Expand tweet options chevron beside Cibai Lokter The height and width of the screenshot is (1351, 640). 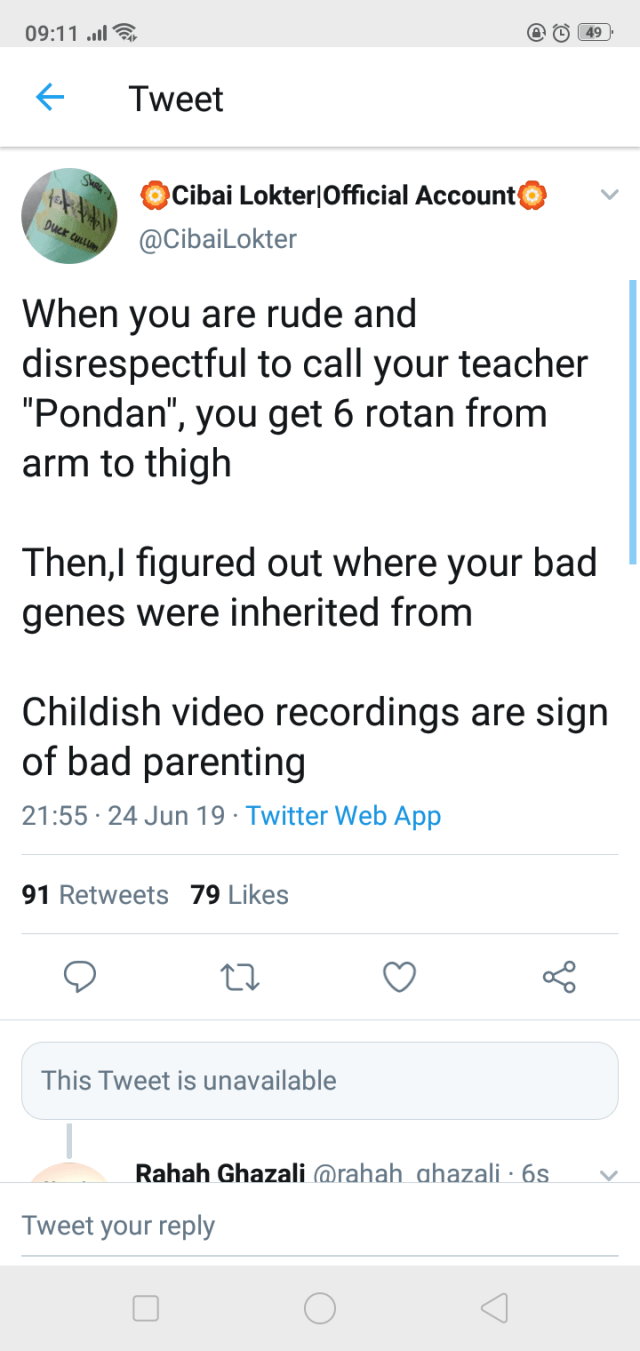(608, 196)
